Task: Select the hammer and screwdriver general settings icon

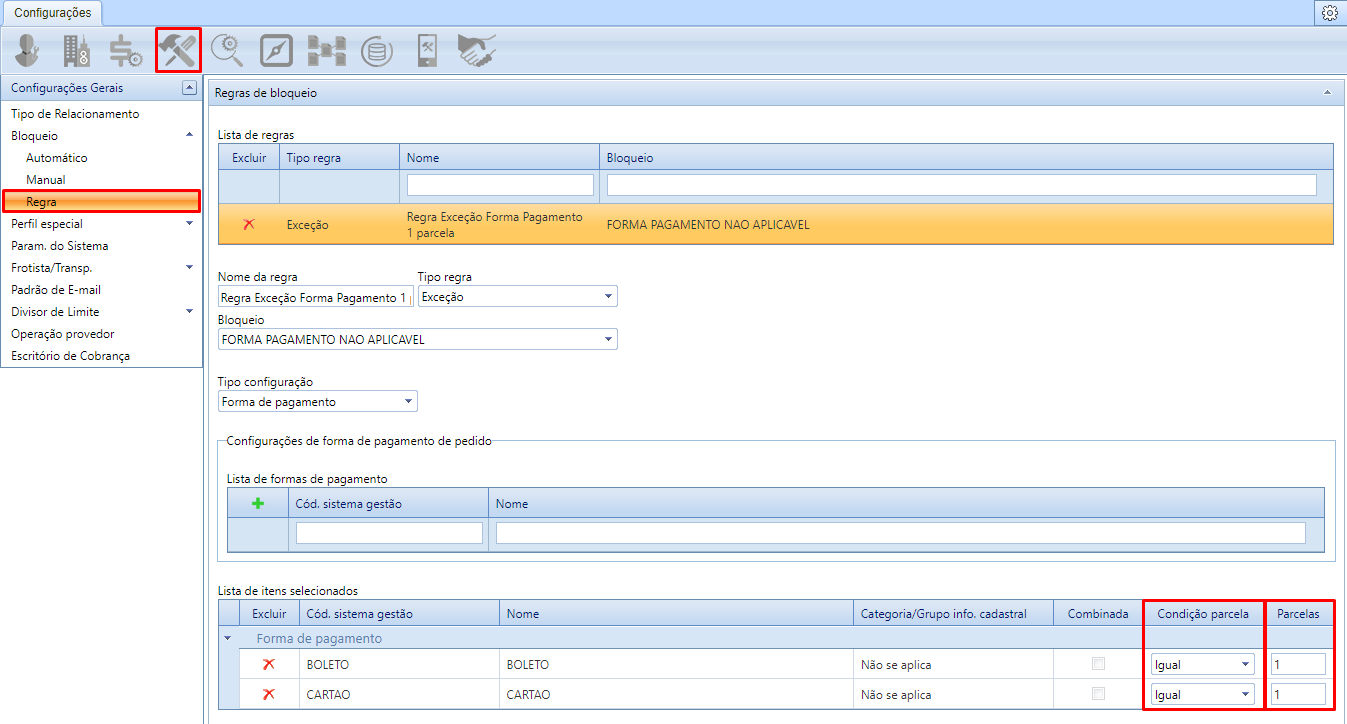Action: pyautogui.click(x=178, y=50)
